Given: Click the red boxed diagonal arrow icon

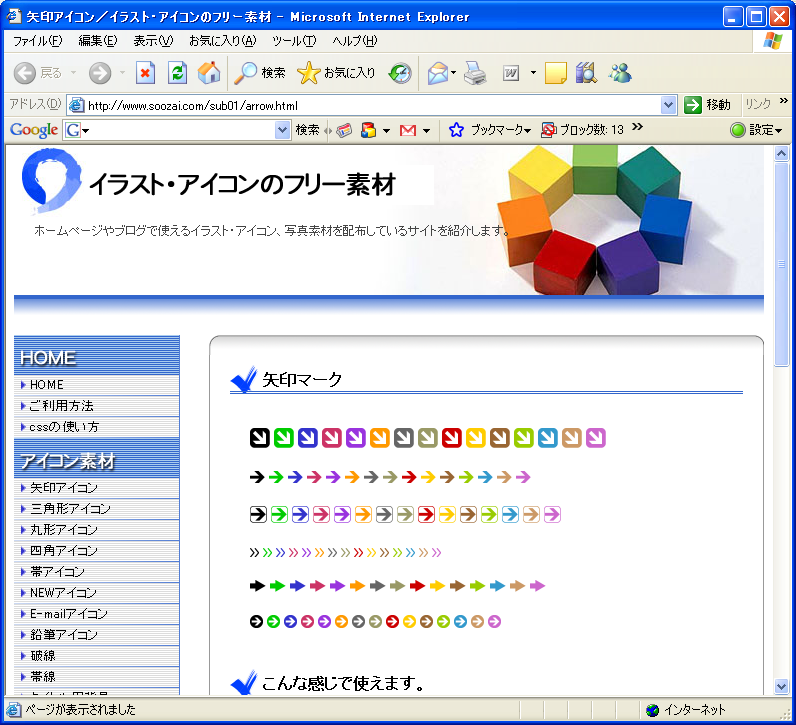Looking at the screenshot, I should (x=451, y=438).
